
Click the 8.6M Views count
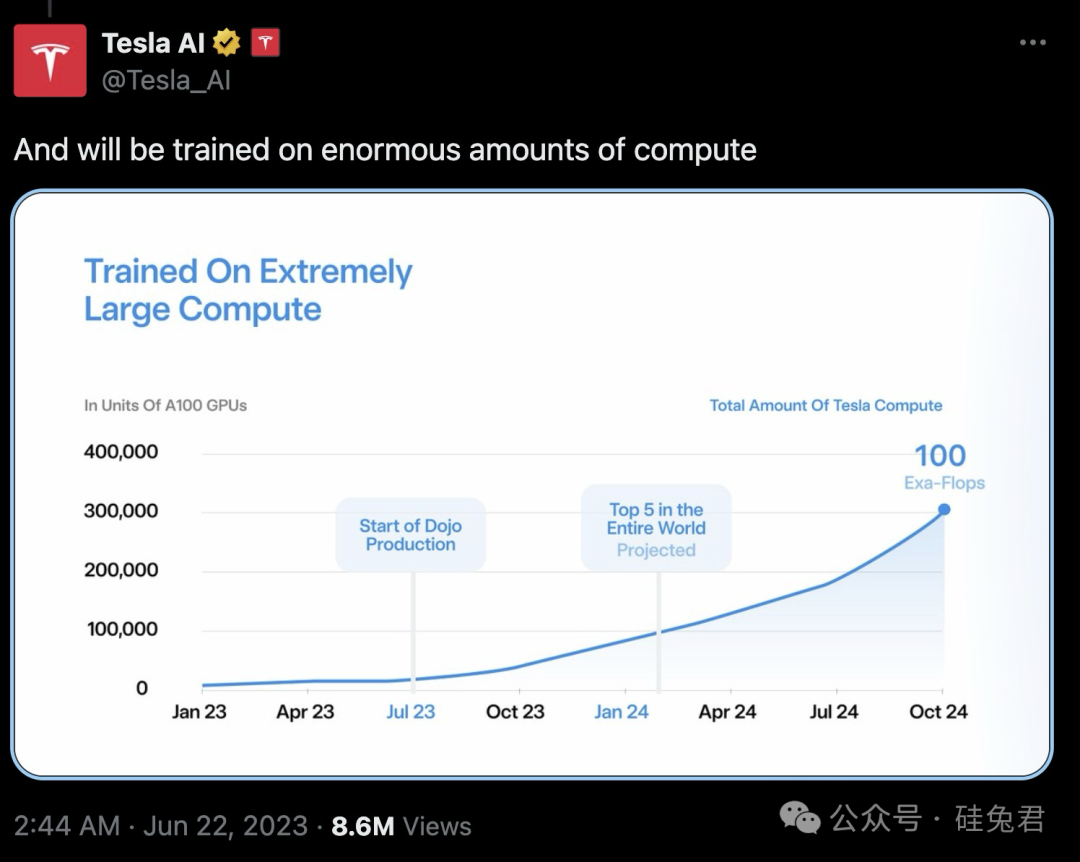[401, 826]
